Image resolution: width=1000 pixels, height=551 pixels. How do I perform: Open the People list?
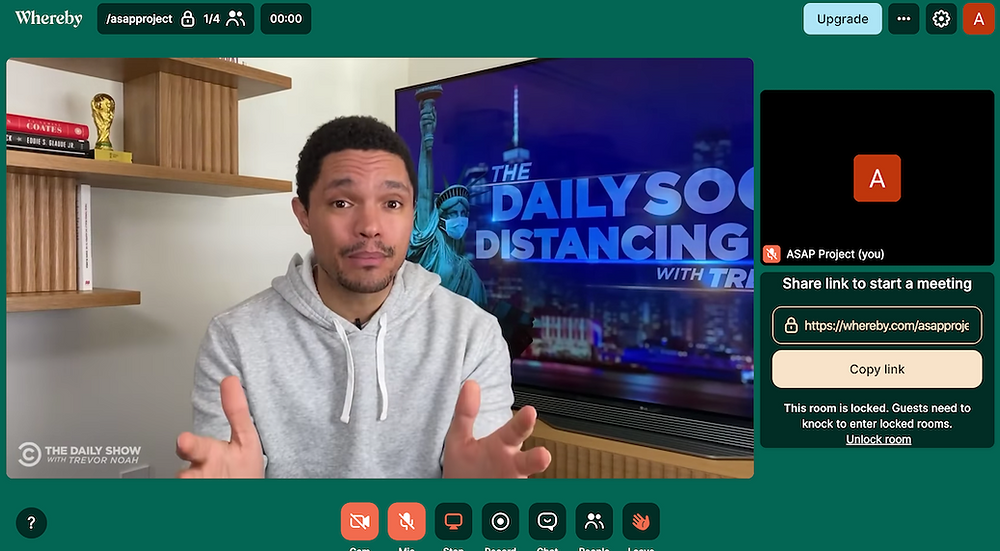(x=594, y=522)
